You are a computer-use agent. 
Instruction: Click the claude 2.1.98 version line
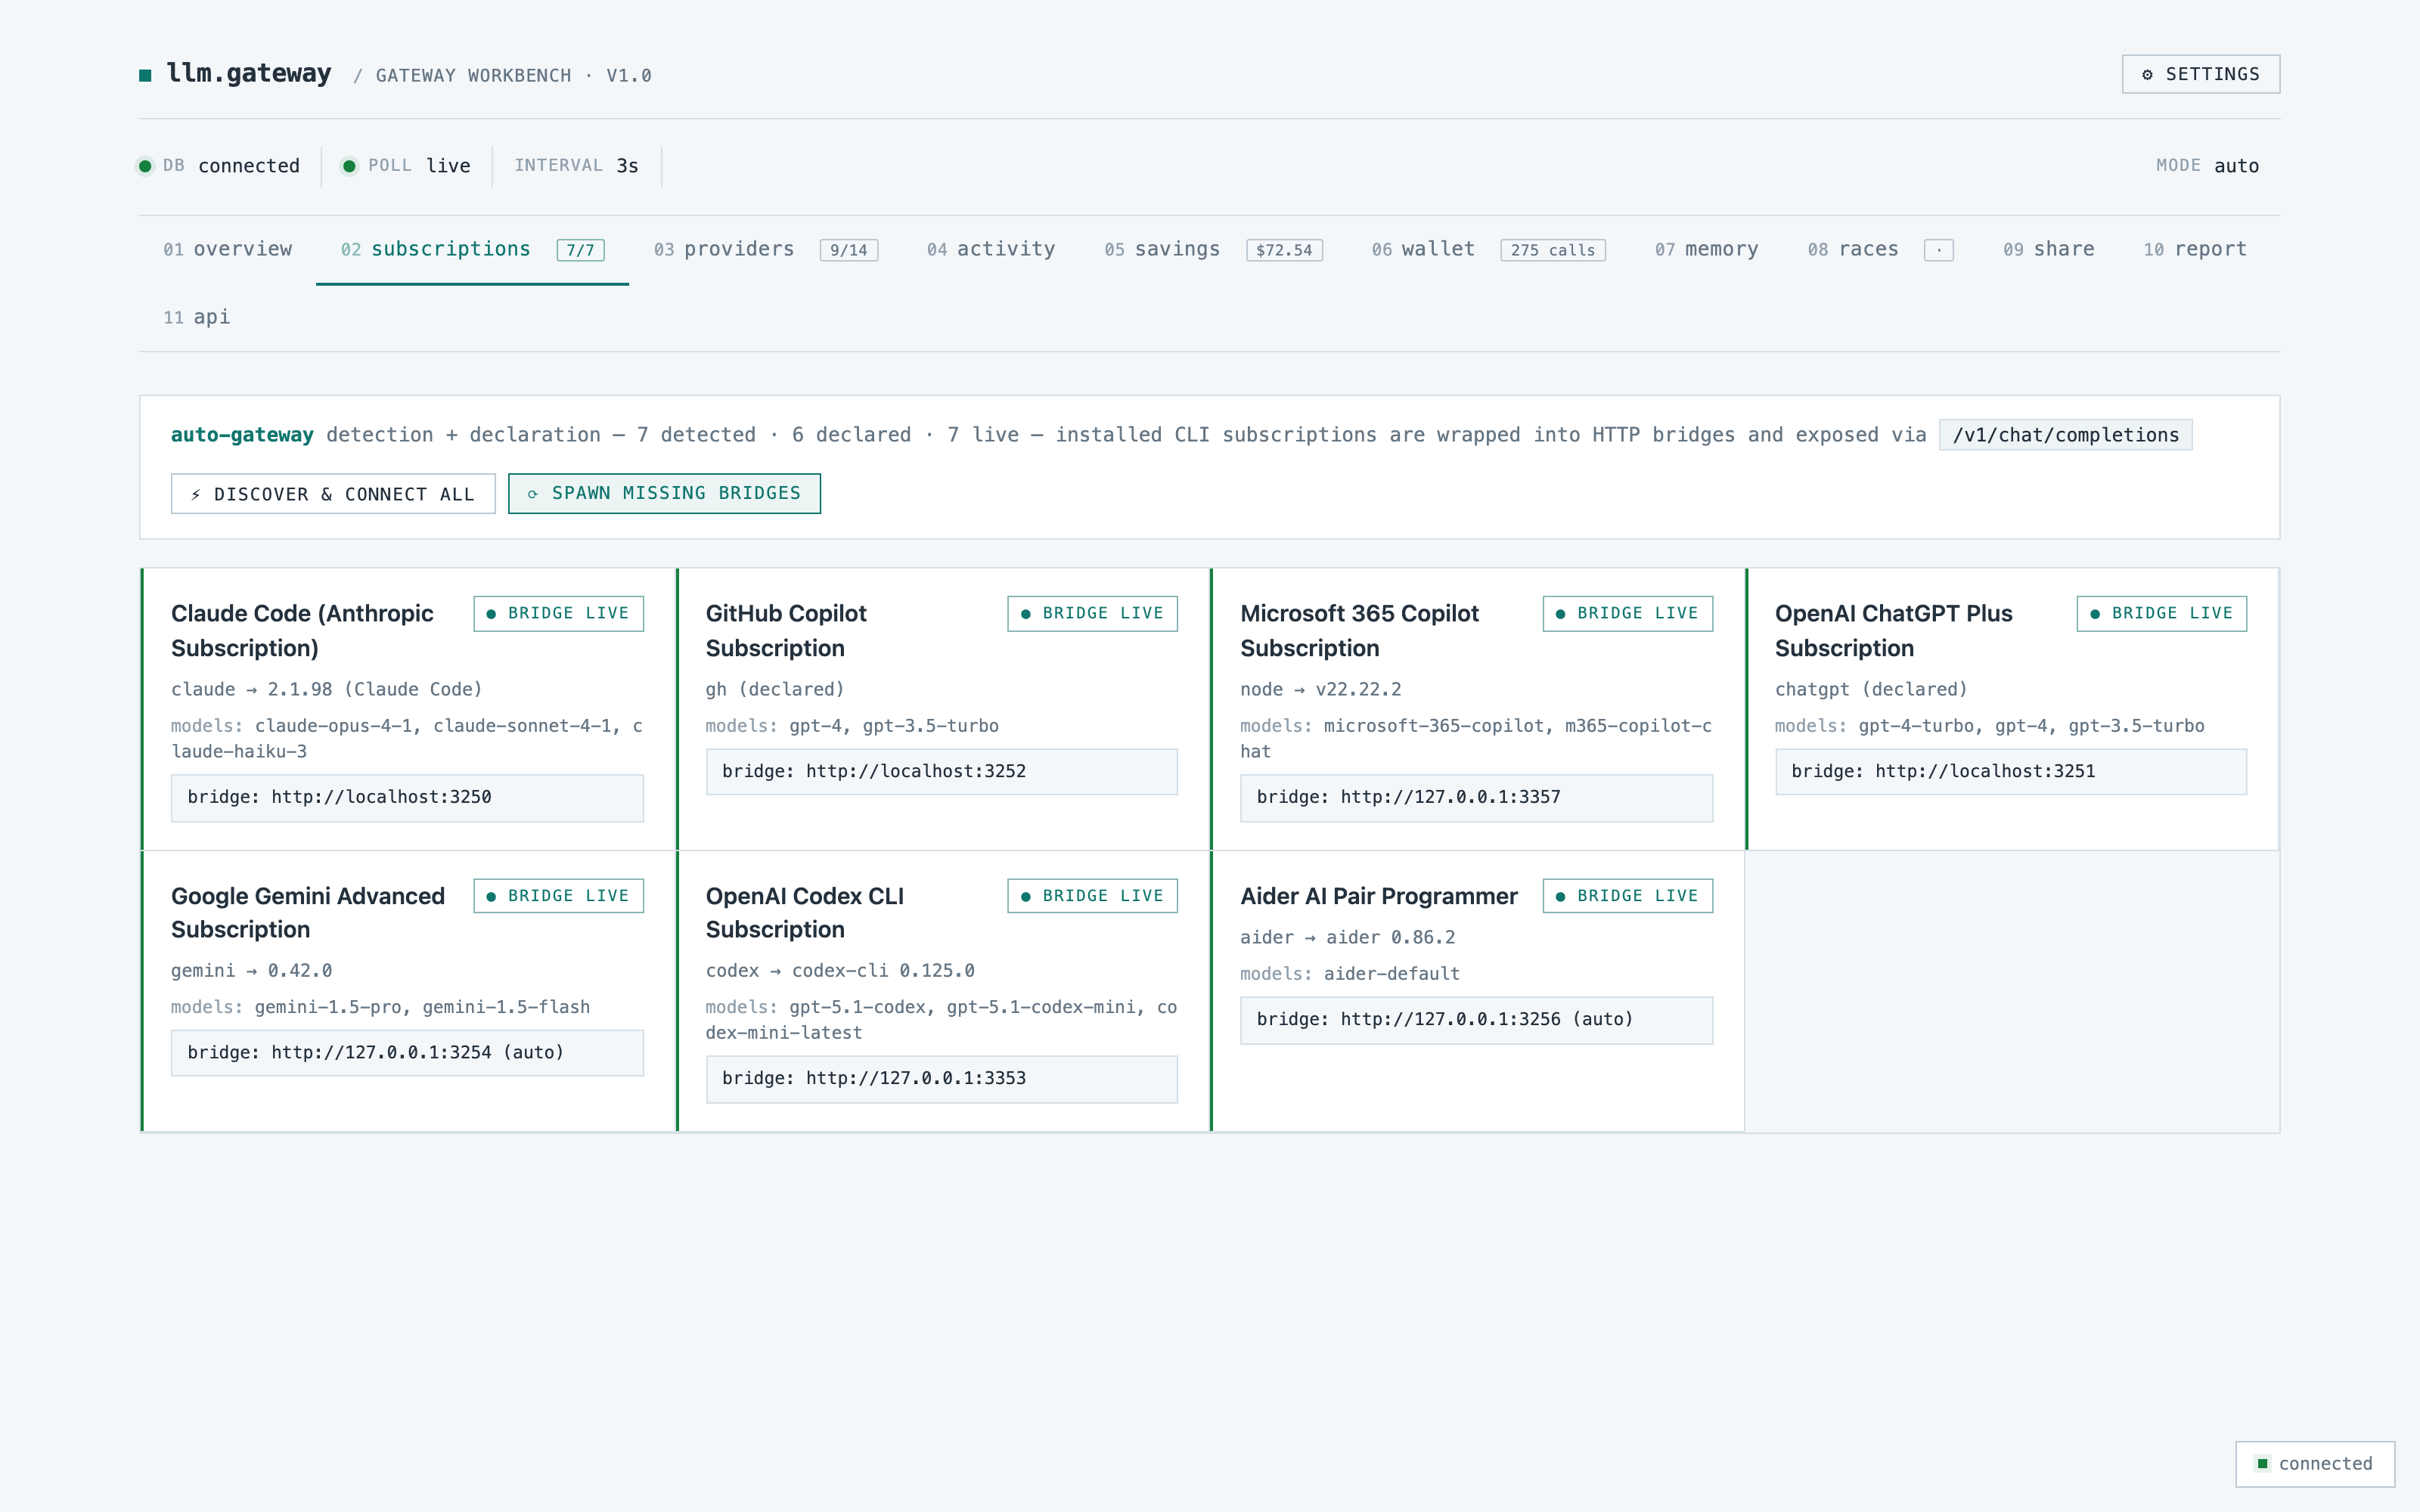tap(326, 689)
